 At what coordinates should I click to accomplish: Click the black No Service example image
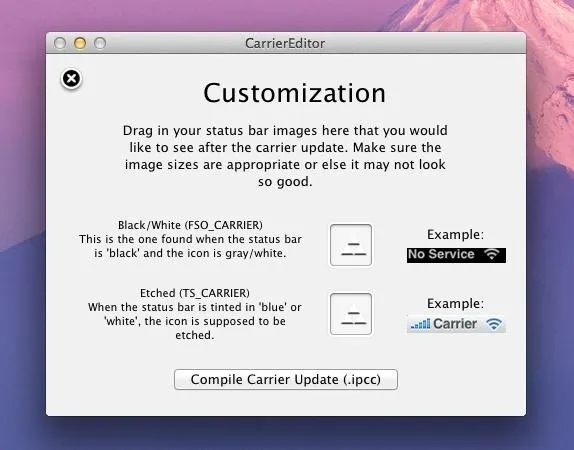[456, 255]
